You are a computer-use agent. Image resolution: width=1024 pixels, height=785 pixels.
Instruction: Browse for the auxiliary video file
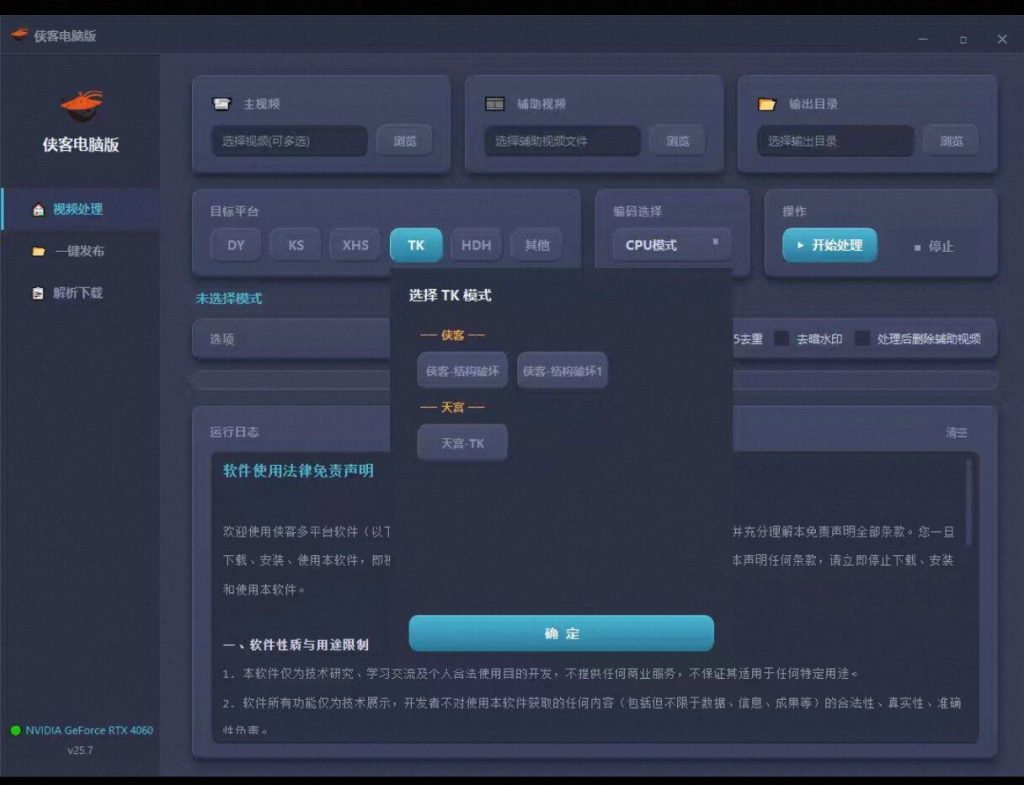(678, 141)
